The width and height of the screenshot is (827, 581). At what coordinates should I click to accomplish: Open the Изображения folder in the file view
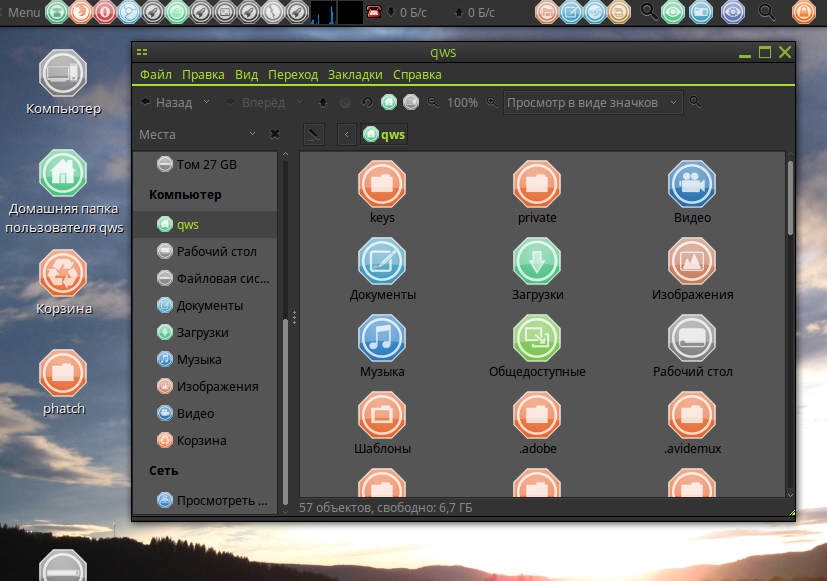pos(692,269)
